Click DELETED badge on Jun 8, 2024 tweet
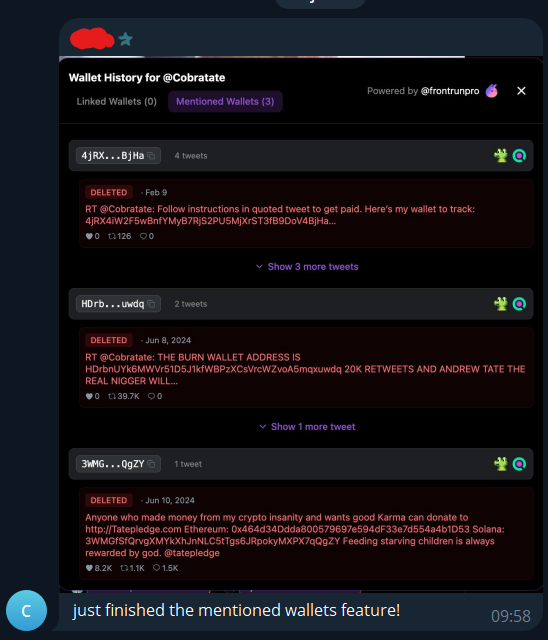548x640 pixels. tap(109, 340)
